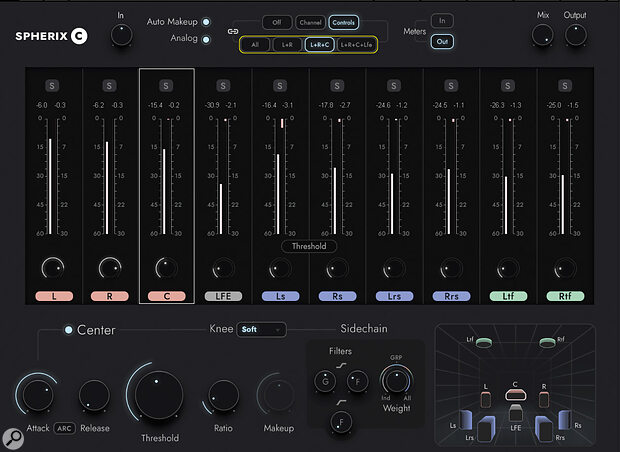Select the Rs channel label
The width and height of the screenshot is (620, 452).
(337, 296)
